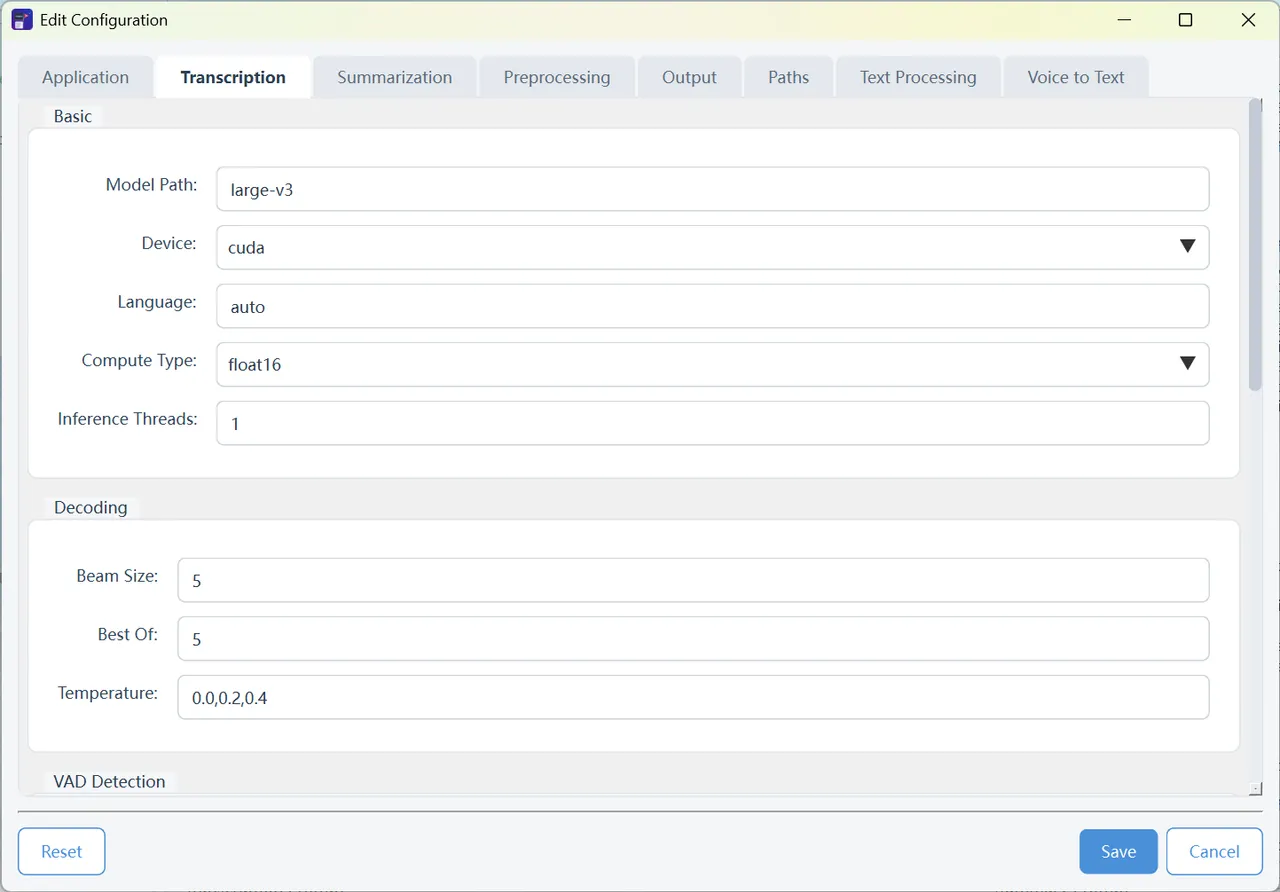Open the Text Processing tab
The width and height of the screenshot is (1280, 892).
tap(918, 77)
